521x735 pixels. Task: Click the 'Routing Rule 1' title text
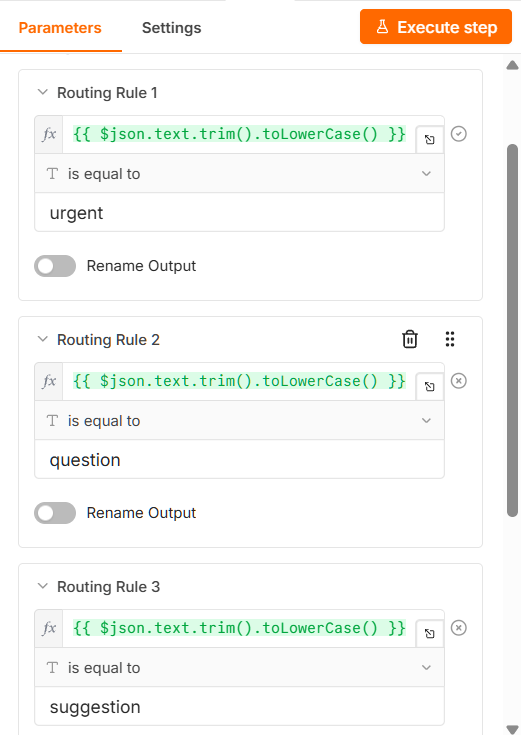[x=107, y=93]
